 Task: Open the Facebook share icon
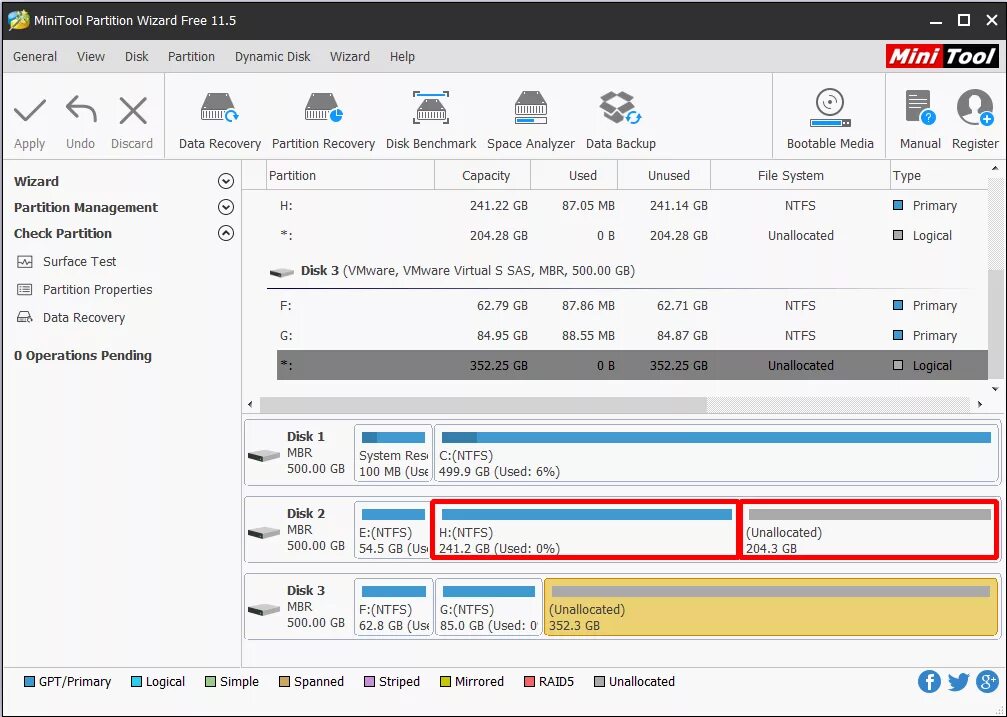click(x=929, y=682)
